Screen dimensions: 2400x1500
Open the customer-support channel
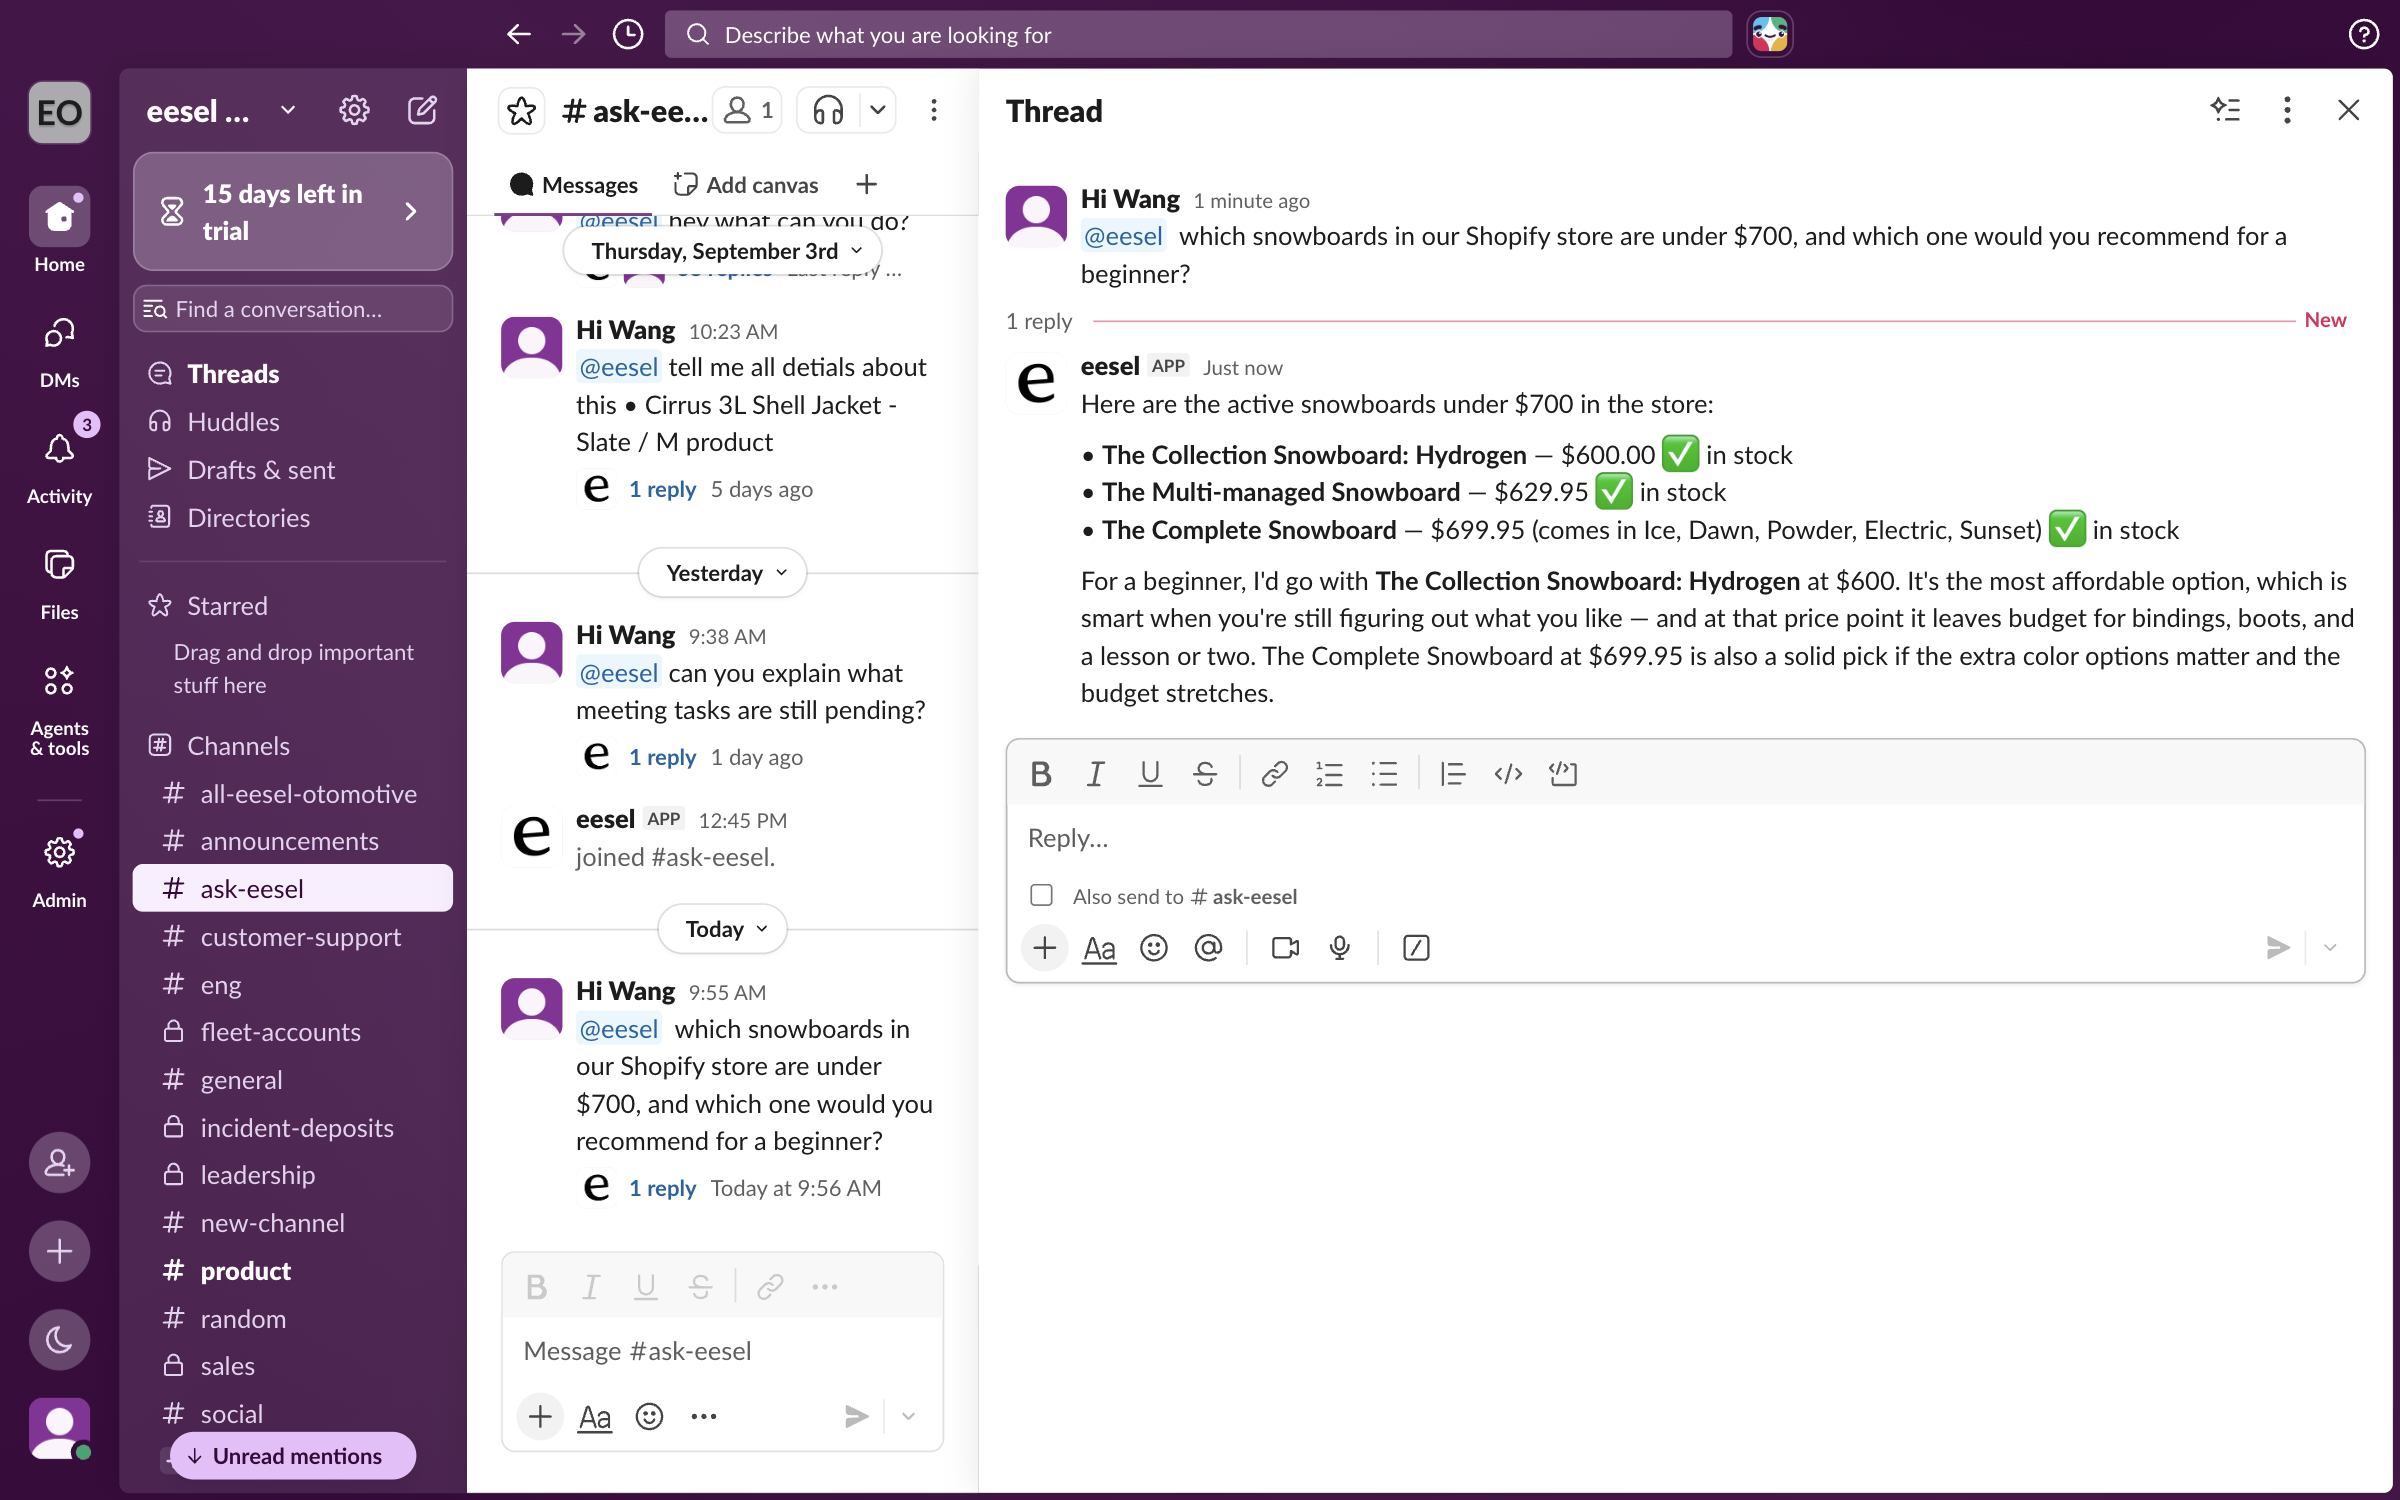click(x=292, y=937)
